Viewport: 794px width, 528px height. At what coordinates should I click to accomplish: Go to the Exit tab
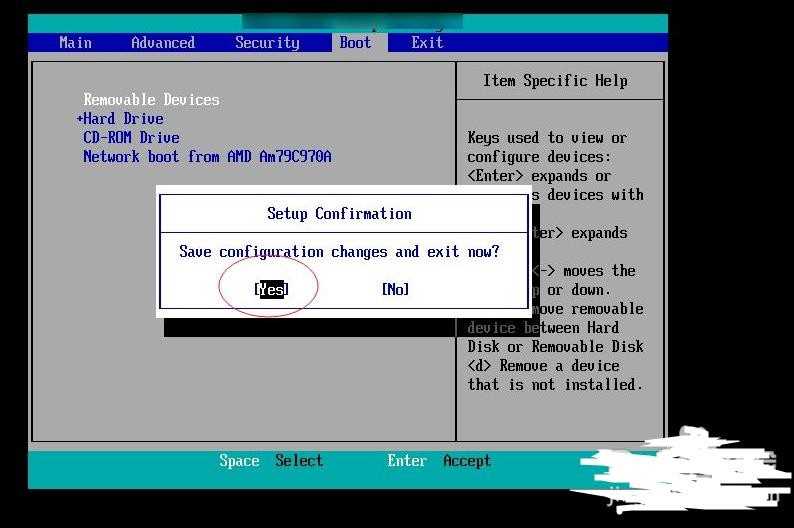click(x=427, y=43)
